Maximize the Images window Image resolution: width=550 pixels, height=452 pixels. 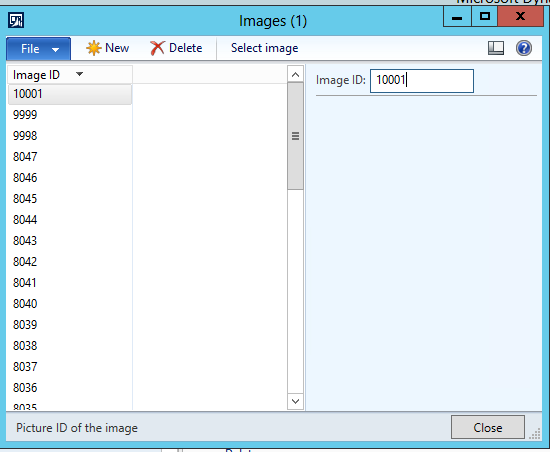(484, 16)
